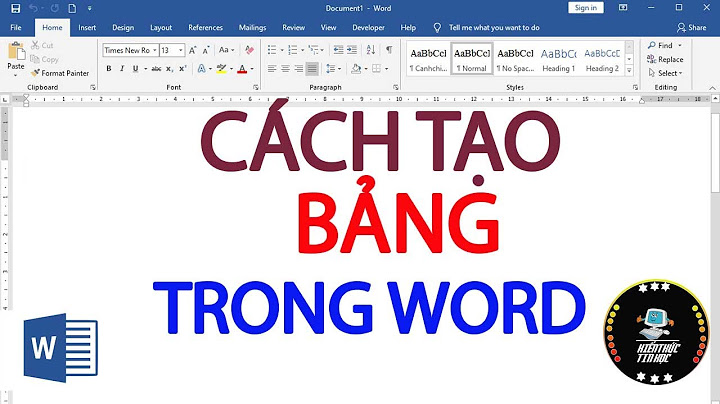Decrease font size with shrink font icon
Image resolution: width=720 pixels, height=404 pixels.
[206, 50]
